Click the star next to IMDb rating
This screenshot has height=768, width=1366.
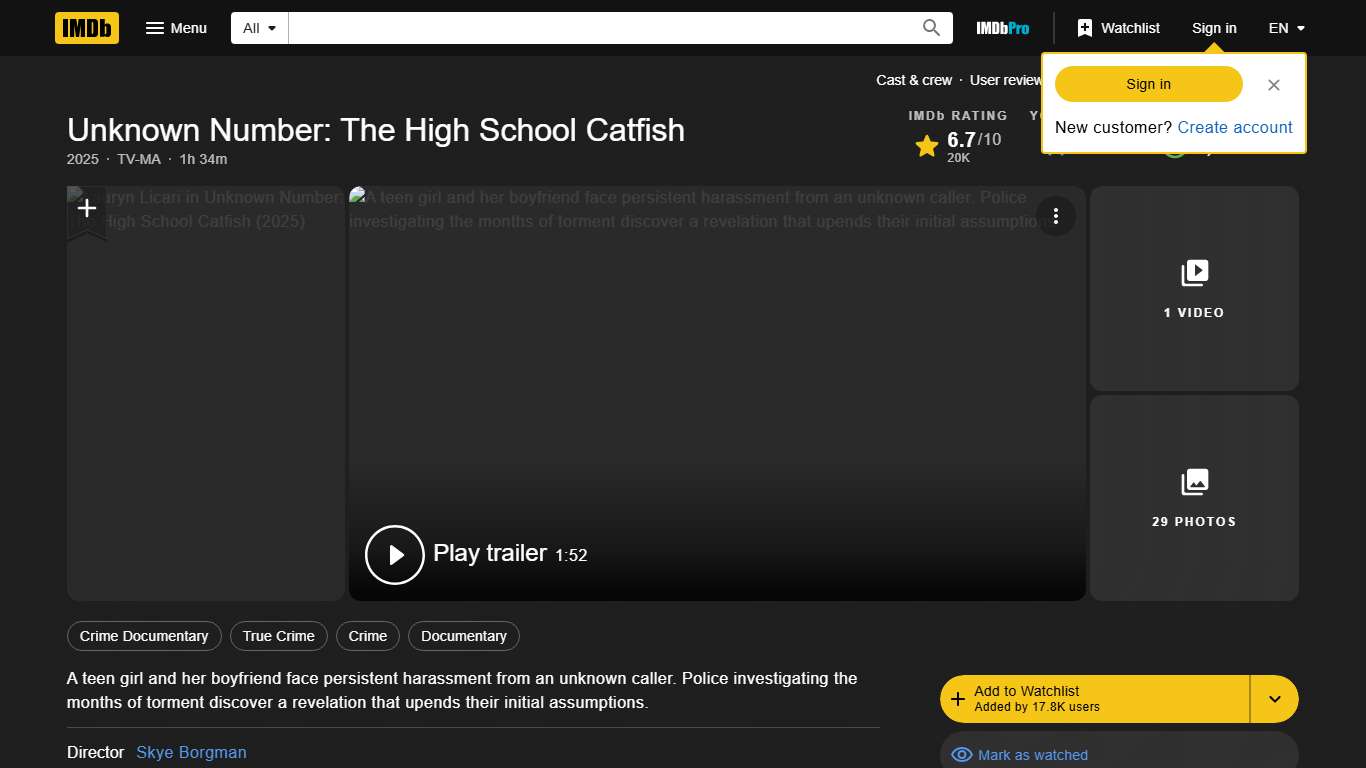tap(926, 144)
